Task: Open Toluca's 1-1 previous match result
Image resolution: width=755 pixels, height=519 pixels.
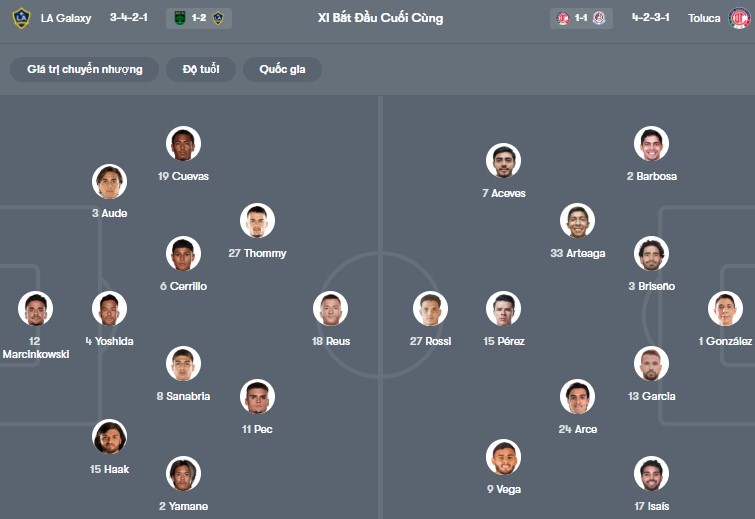Action: [581, 18]
